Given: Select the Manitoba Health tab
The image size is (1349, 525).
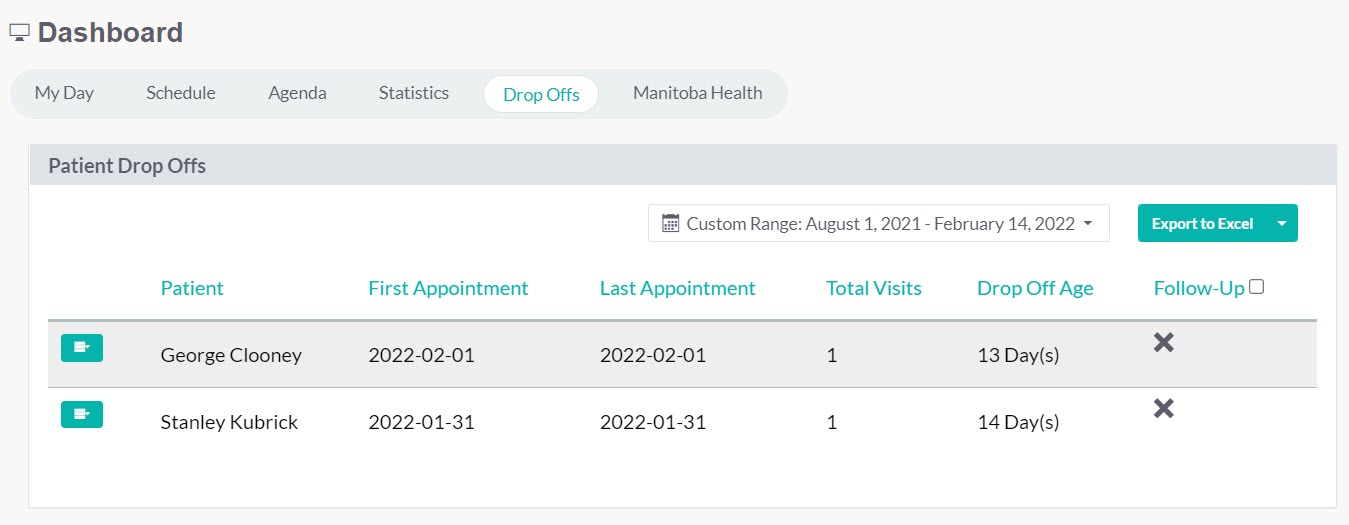Looking at the screenshot, I should [698, 93].
